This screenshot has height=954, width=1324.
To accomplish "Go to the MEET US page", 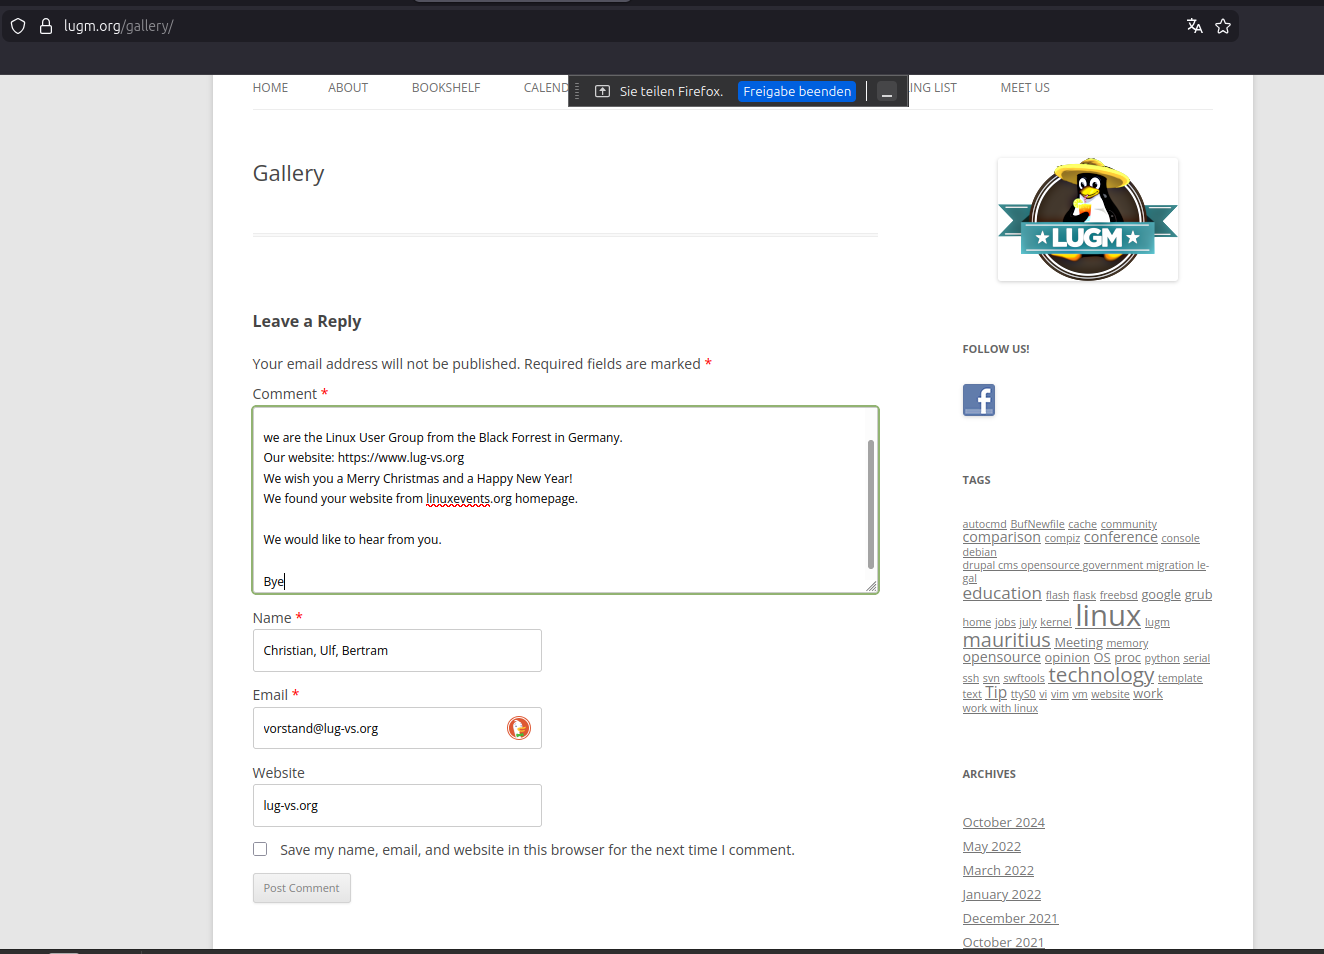I will [x=1024, y=88].
